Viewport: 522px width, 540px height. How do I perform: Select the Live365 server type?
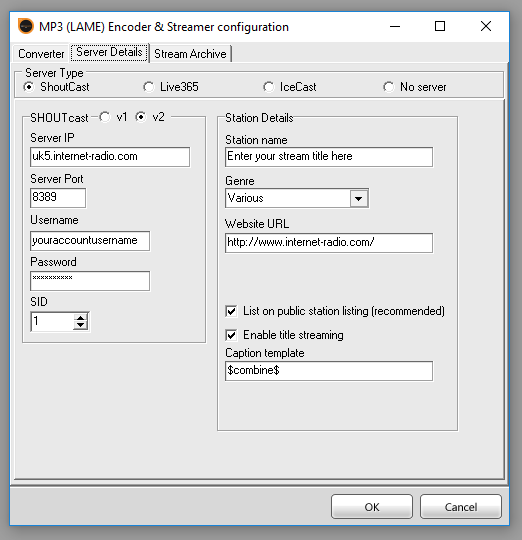click(x=149, y=87)
